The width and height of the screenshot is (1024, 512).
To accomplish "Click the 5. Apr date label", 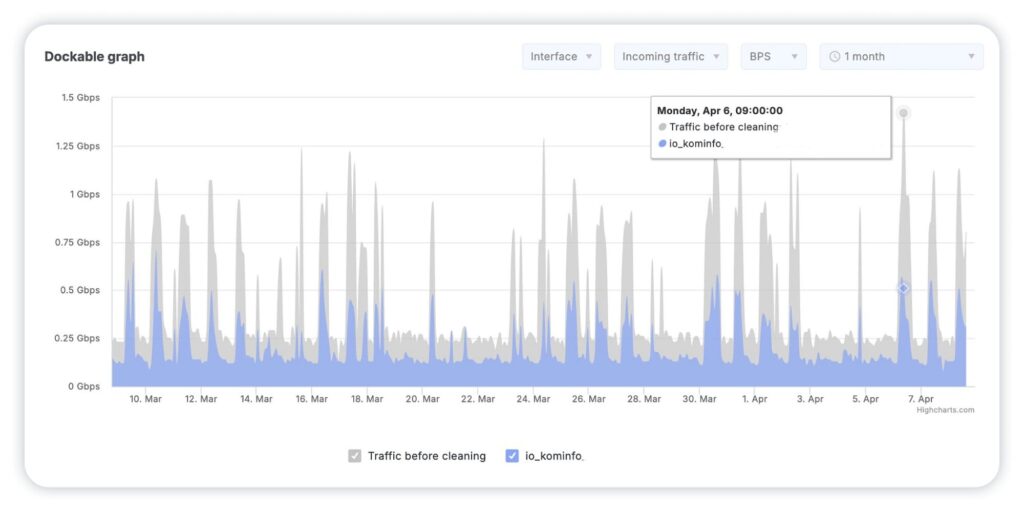I will click(866, 399).
